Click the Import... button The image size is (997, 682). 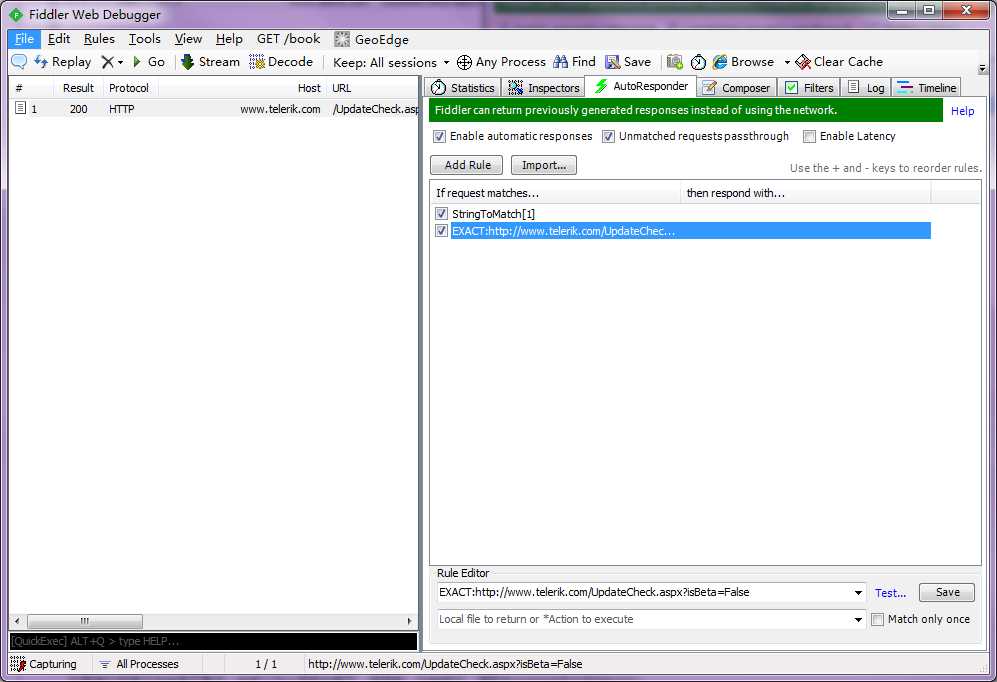(544, 165)
